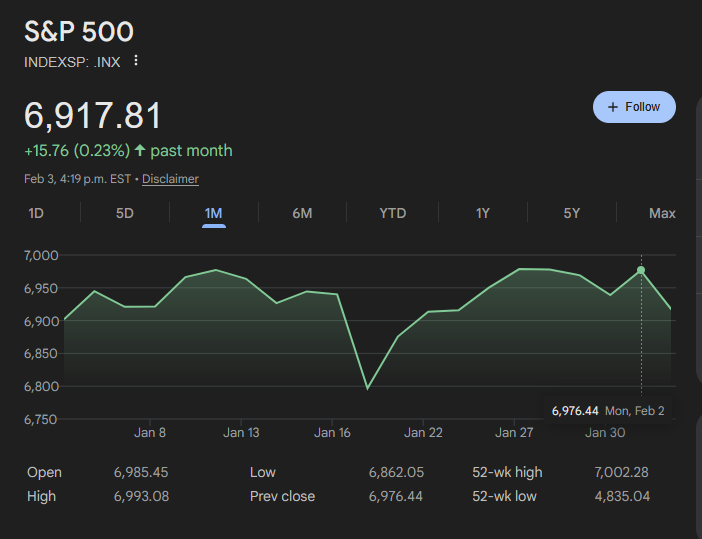Click the Feb 3, 4:19 p.m. EST timestamp

point(77,179)
